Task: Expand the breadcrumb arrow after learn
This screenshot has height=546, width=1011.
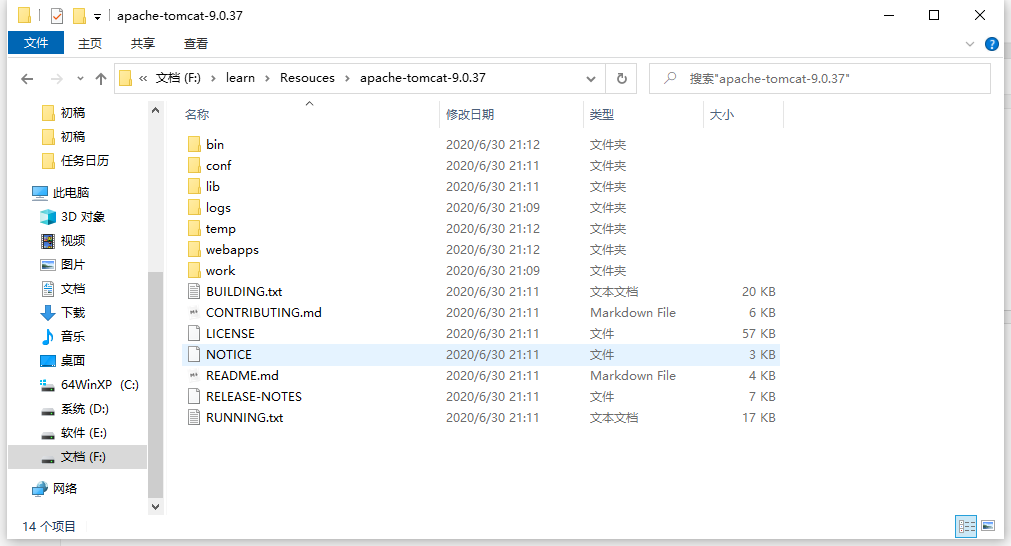Action: tap(267, 79)
